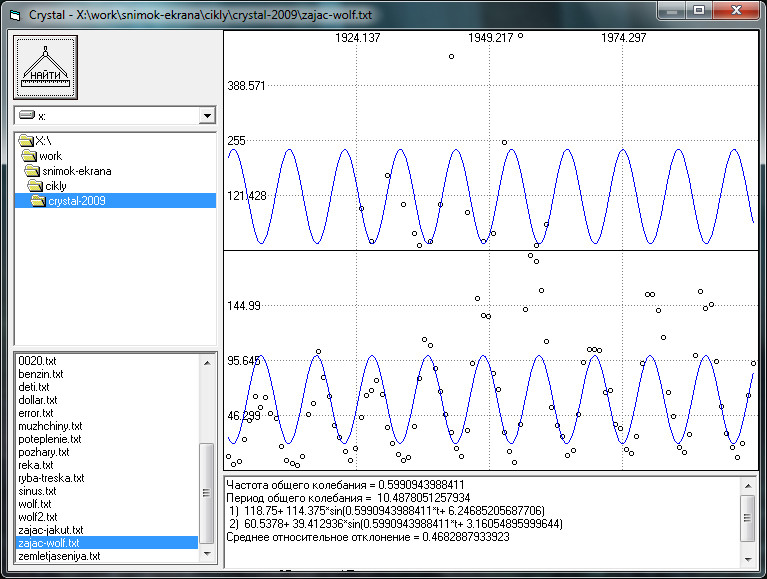Screen dimensions: 767x579
Task: Select the snimok-ekrana folder
Action: [76, 171]
